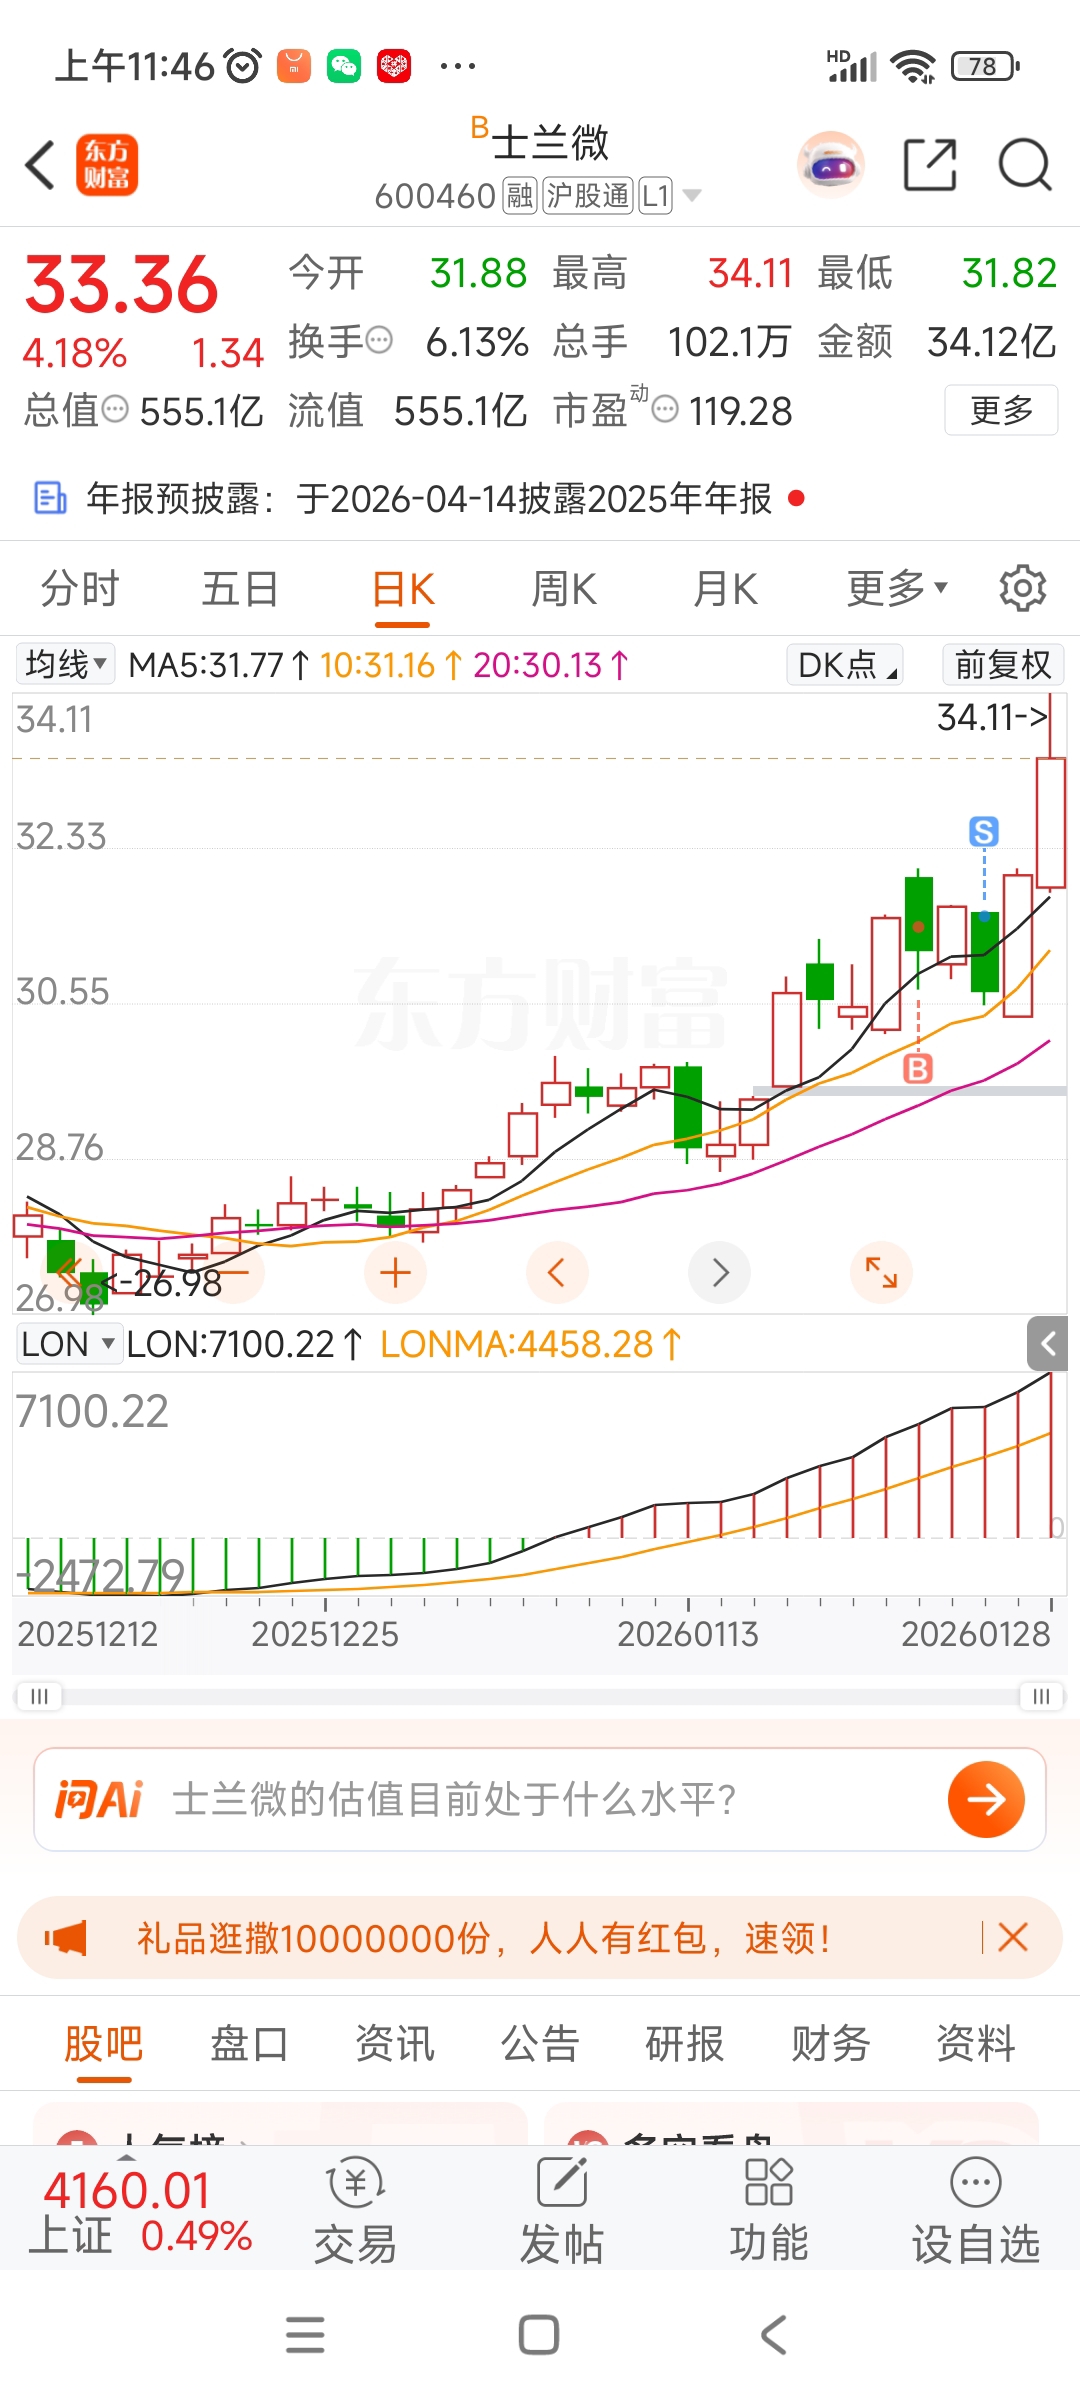Tap Android home square button
Image resolution: width=1080 pixels, height=2400 pixels.
[539, 2335]
